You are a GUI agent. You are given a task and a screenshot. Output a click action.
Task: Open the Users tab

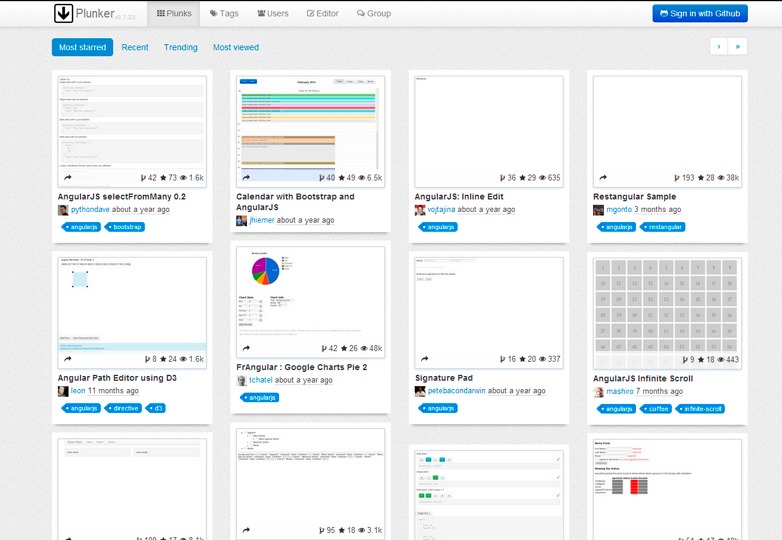click(273, 13)
